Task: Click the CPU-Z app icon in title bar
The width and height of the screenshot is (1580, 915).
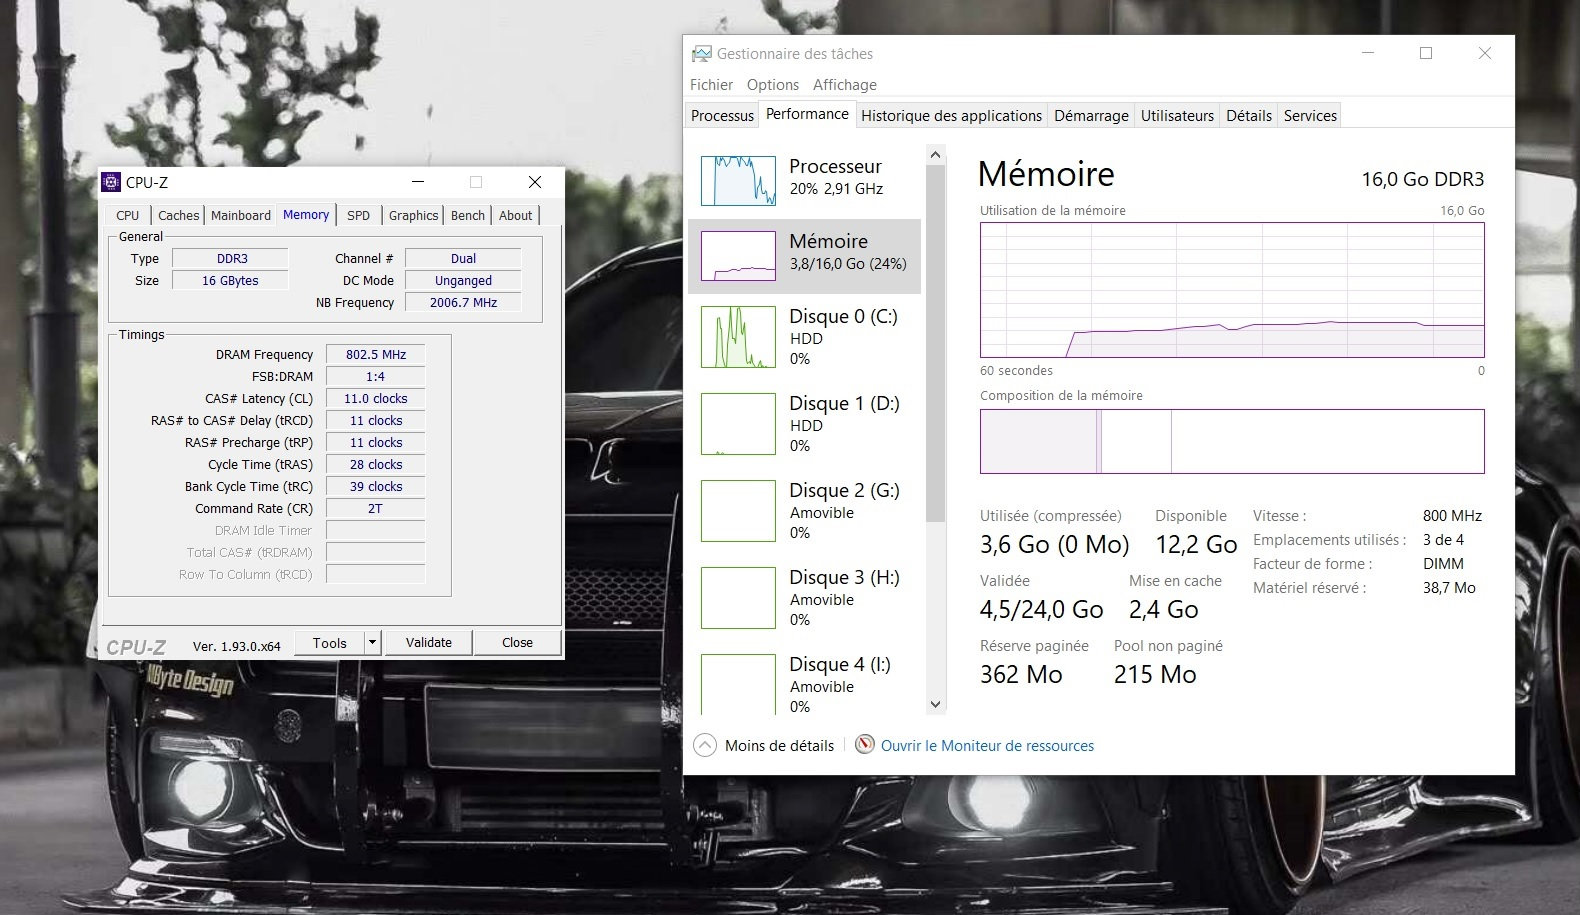Action: 111,182
